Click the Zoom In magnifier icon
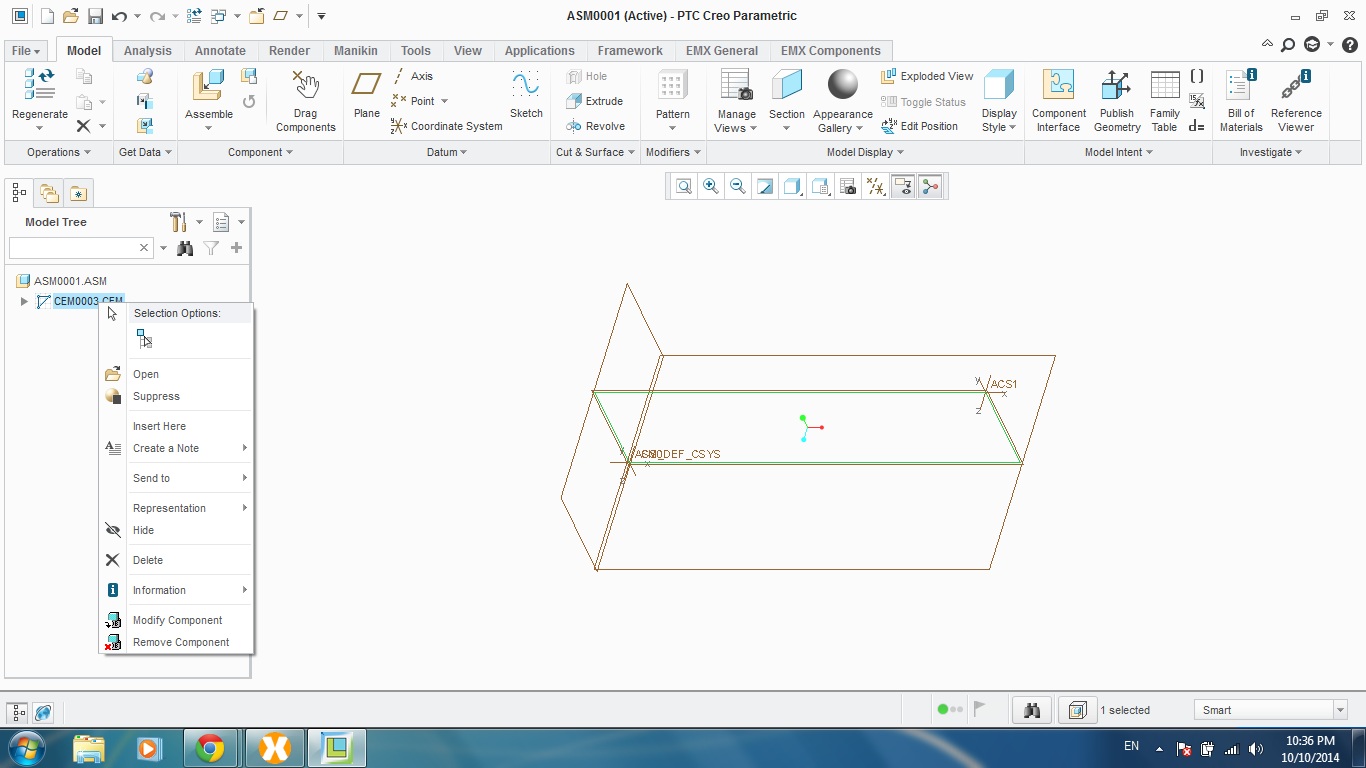 click(711, 186)
